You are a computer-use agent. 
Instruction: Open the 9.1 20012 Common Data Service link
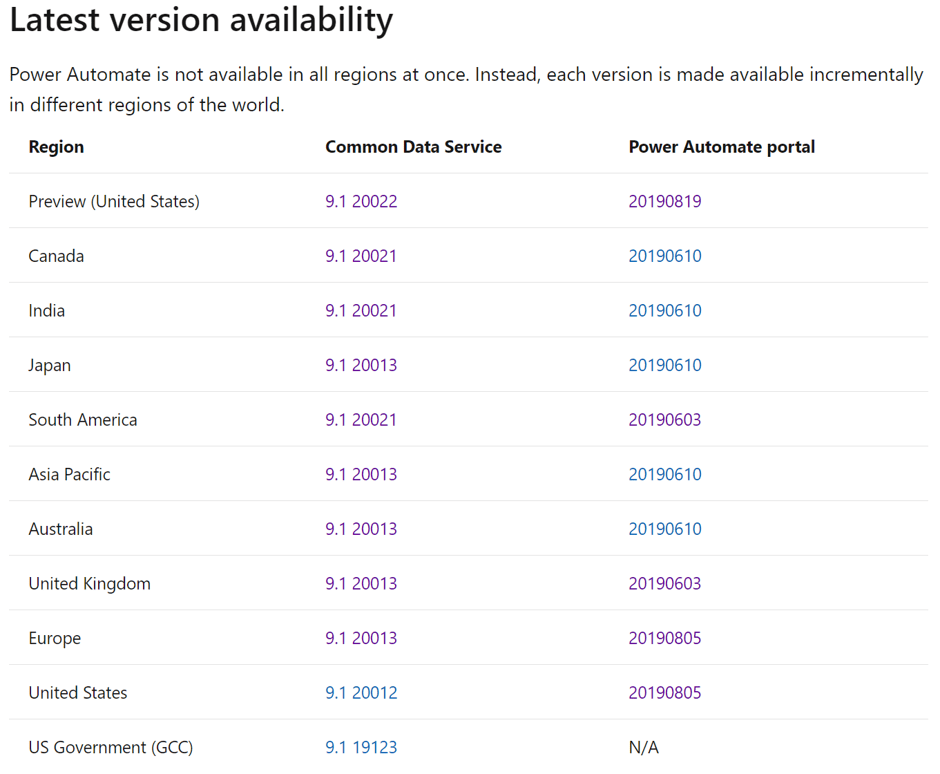tap(361, 692)
